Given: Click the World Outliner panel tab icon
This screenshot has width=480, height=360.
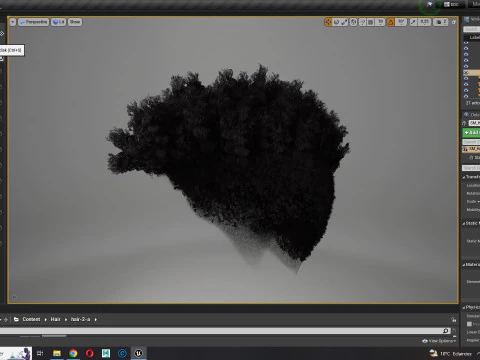Looking at the screenshot, I should 467,20.
